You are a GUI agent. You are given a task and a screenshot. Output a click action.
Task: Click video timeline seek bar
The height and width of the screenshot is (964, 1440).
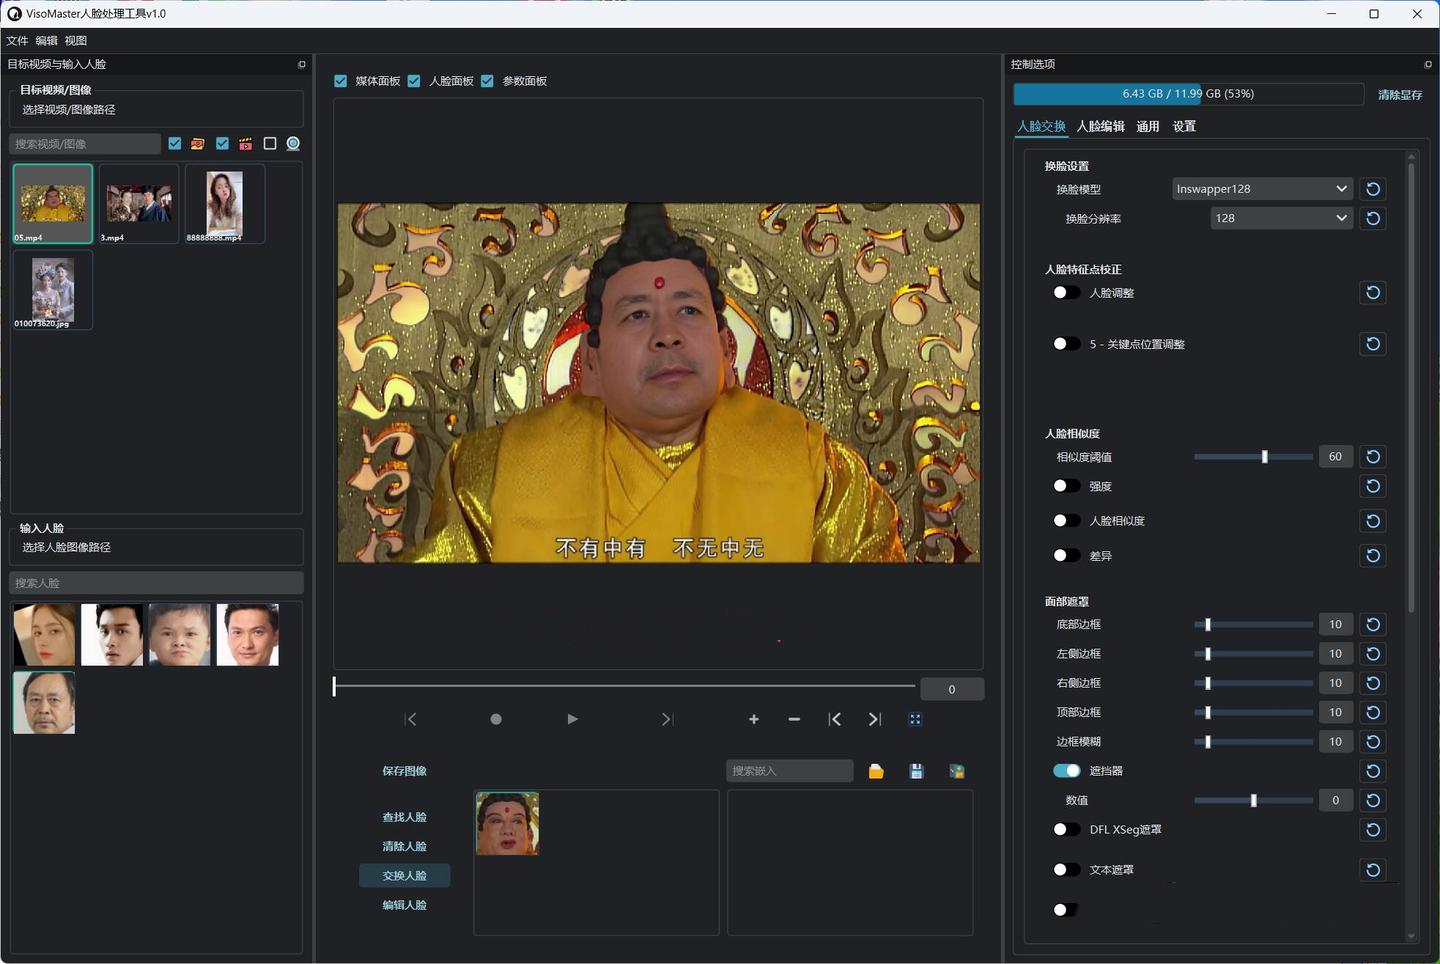pos(624,686)
